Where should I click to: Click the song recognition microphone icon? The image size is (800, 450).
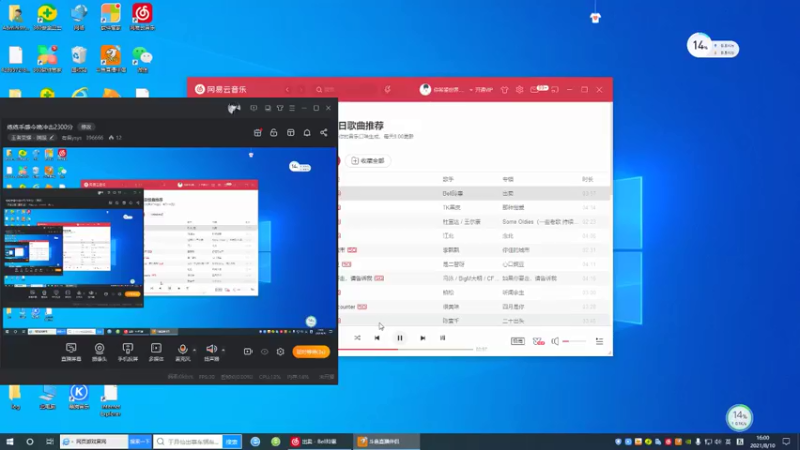[x=388, y=89]
